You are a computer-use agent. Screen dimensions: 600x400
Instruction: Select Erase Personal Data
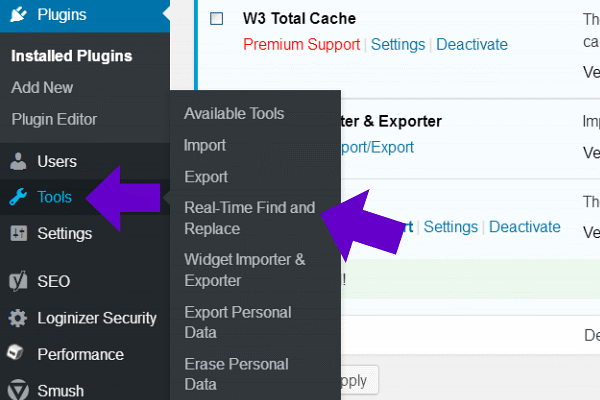click(x=236, y=374)
